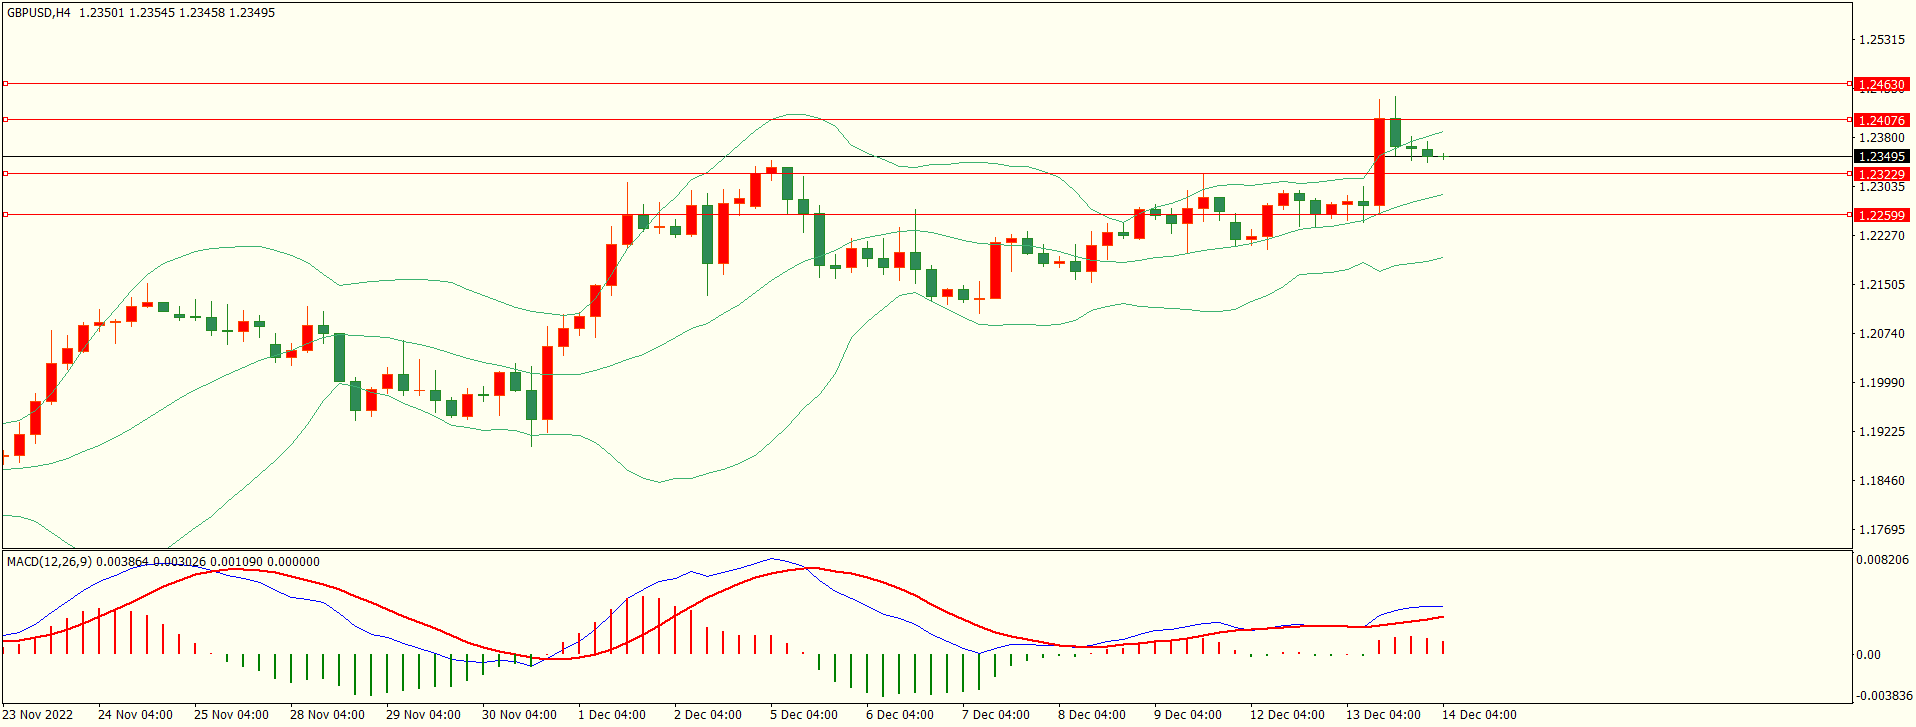This screenshot has width=1916, height=727.
Task: Click the -0.003836 MACD scale value
Action: click(x=1884, y=696)
